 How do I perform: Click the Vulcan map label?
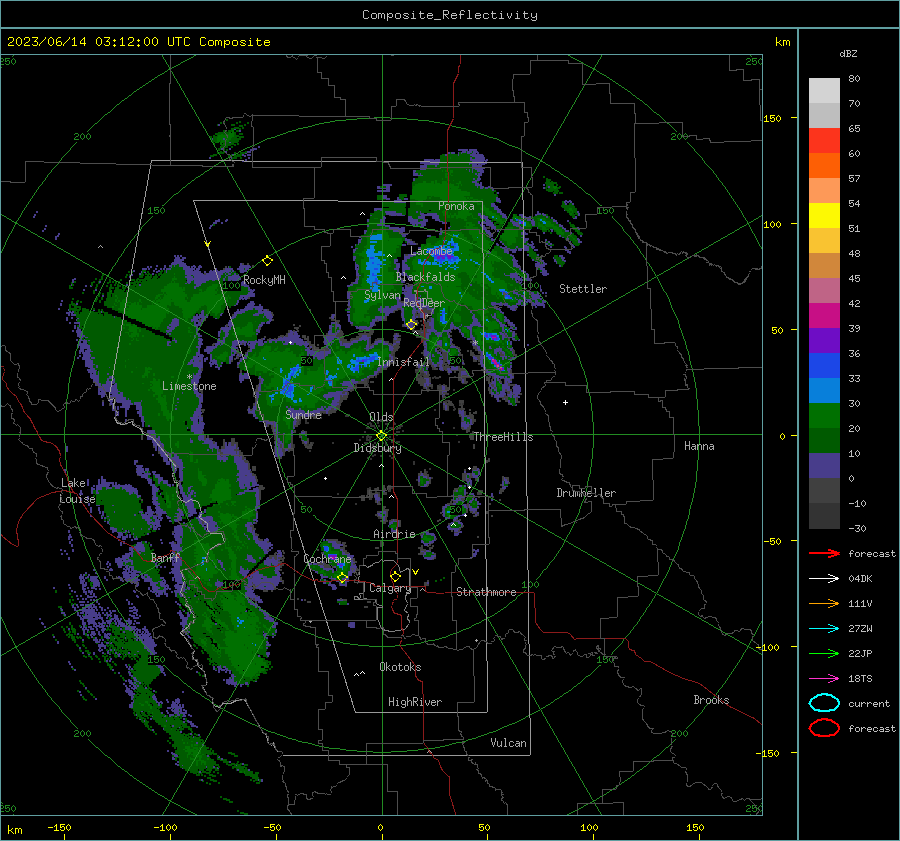tap(508, 743)
